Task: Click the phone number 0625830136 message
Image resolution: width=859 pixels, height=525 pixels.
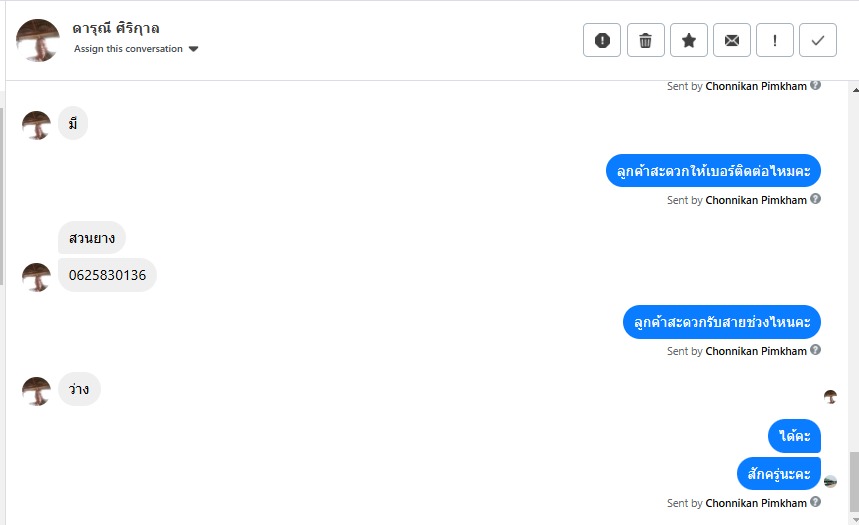Action: pos(107,275)
